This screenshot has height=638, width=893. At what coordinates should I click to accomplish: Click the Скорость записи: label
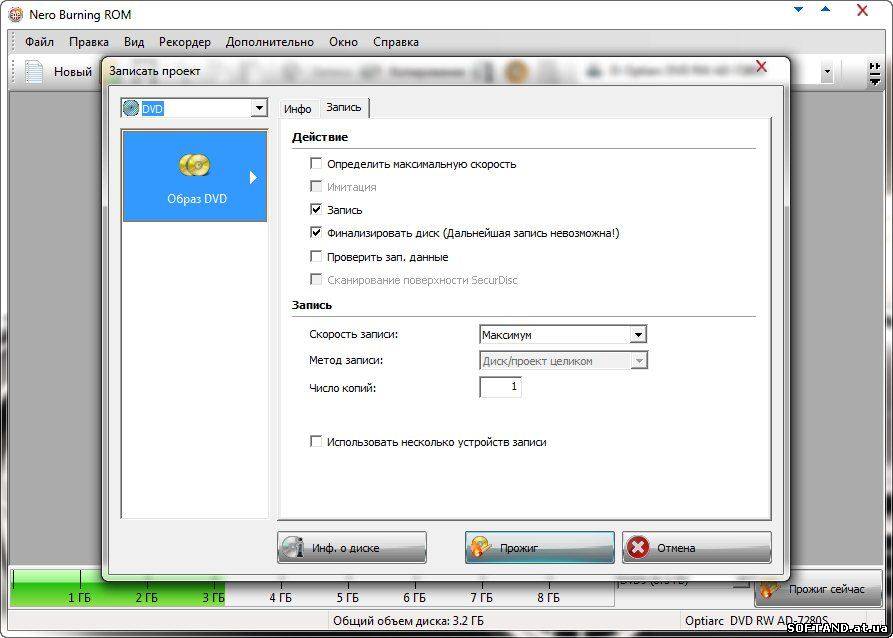354,334
